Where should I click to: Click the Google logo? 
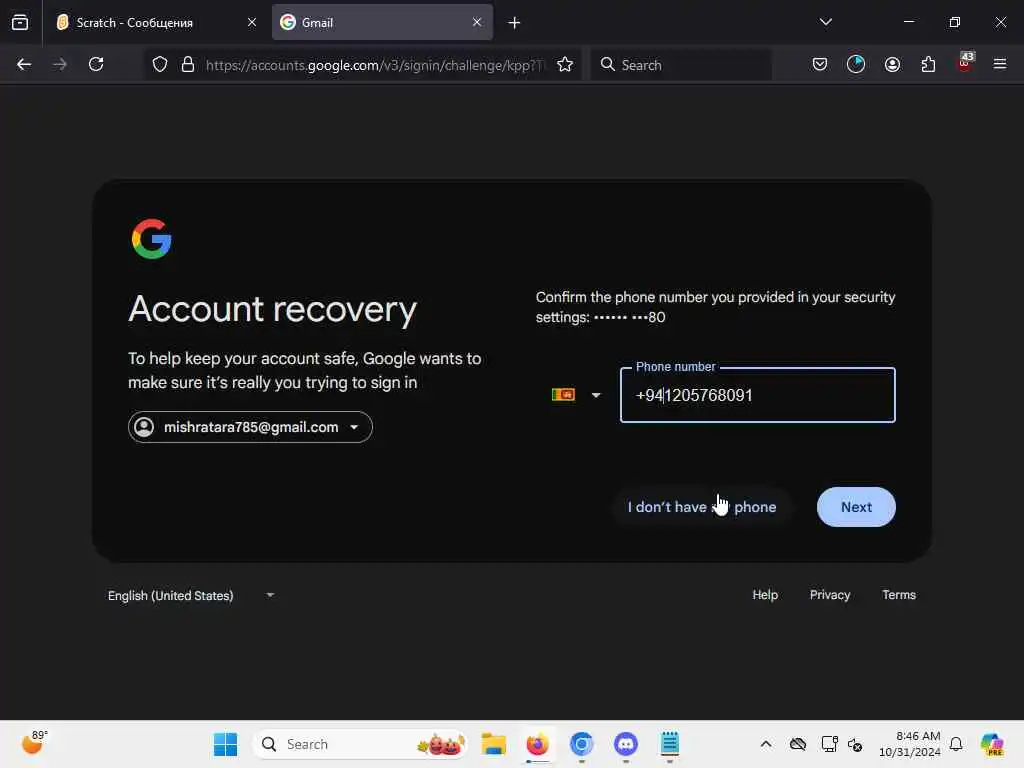[x=152, y=239]
